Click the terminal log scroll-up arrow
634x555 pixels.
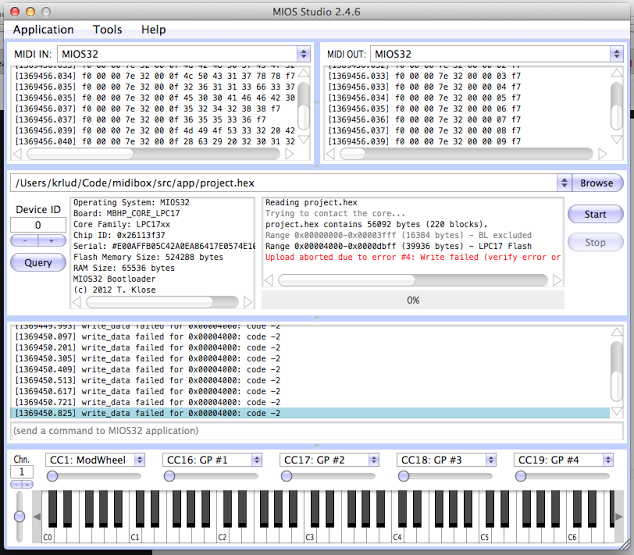(617, 332)
